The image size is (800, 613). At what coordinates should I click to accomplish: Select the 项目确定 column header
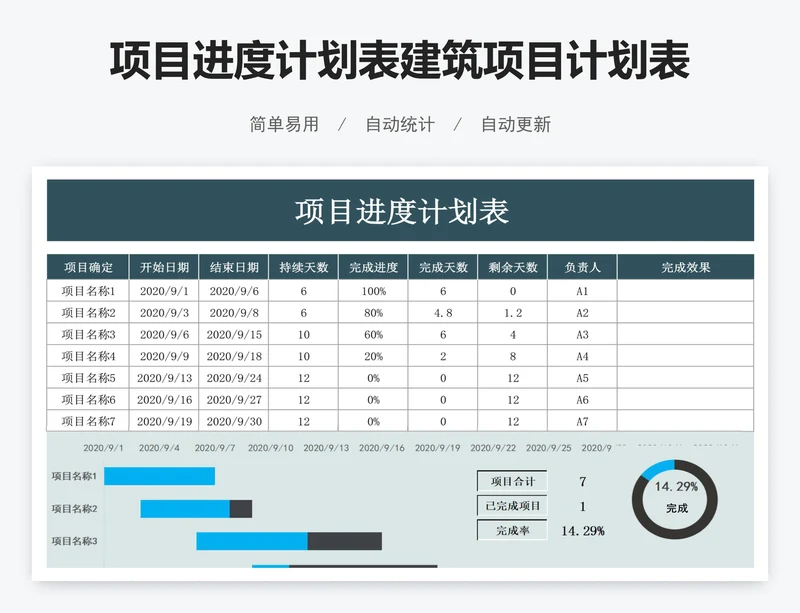click(88, 267)
